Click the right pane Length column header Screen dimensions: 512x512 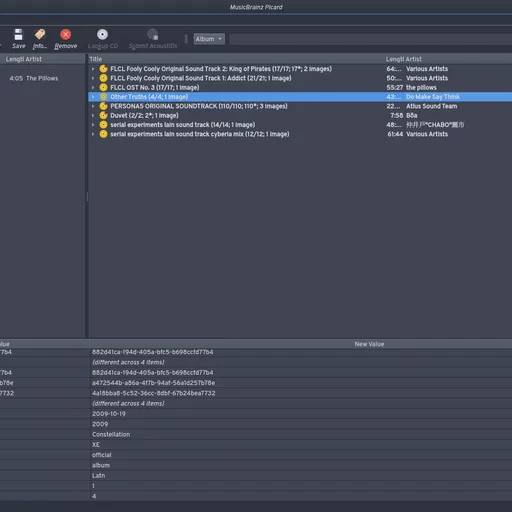(395, 59)
